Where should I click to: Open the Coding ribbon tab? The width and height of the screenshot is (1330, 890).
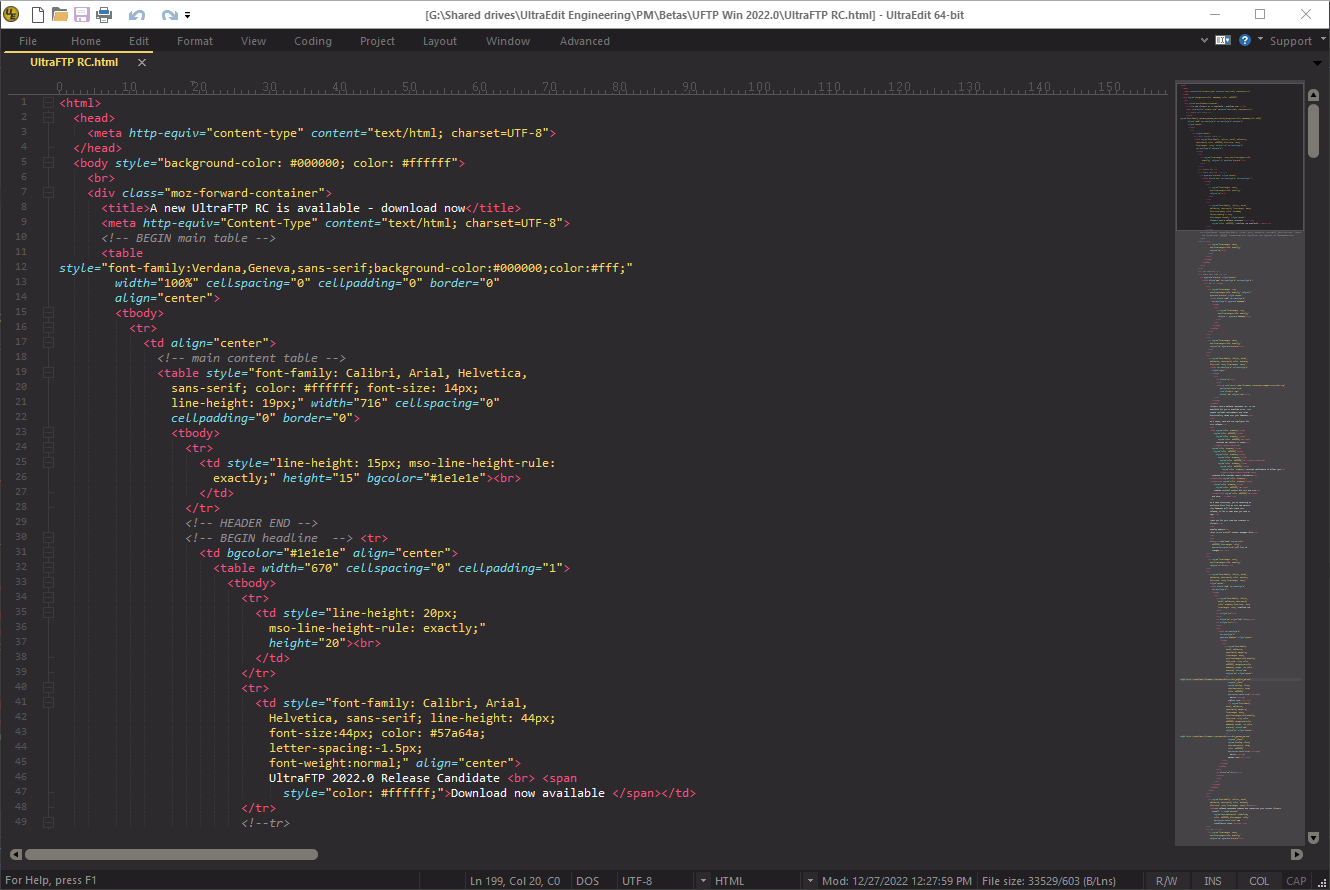[x=313, y=41]
